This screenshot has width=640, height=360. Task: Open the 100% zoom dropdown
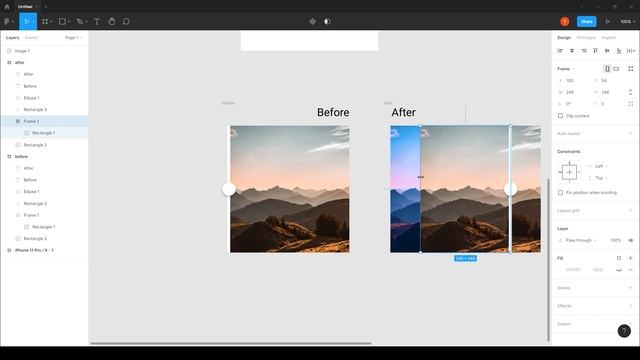tap(628, 22)
